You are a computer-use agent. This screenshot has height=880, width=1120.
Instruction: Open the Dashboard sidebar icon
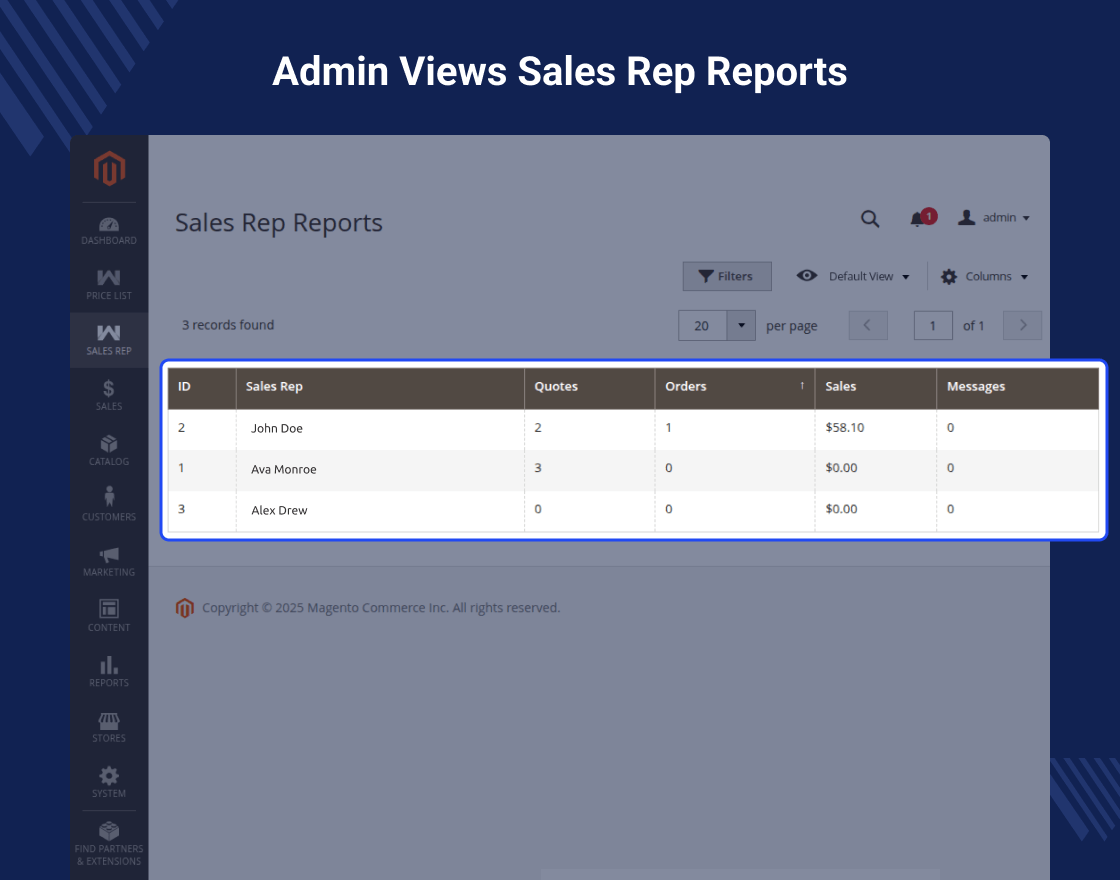[109, 231]
